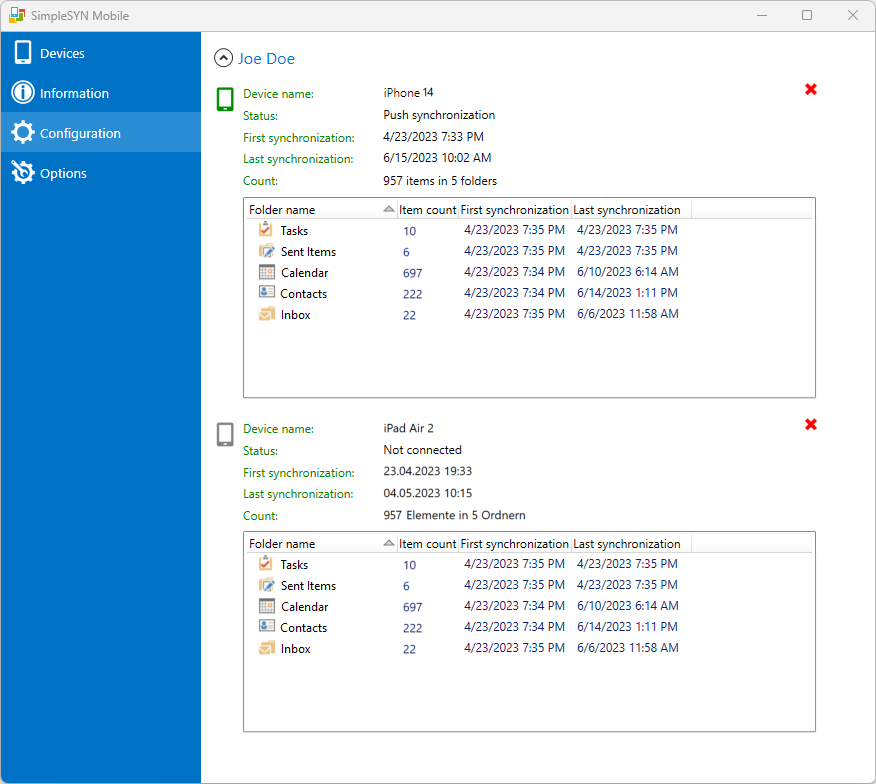Sort iPad Air 2 table by Item count
876x784 pixels.
tap(427, 544)
